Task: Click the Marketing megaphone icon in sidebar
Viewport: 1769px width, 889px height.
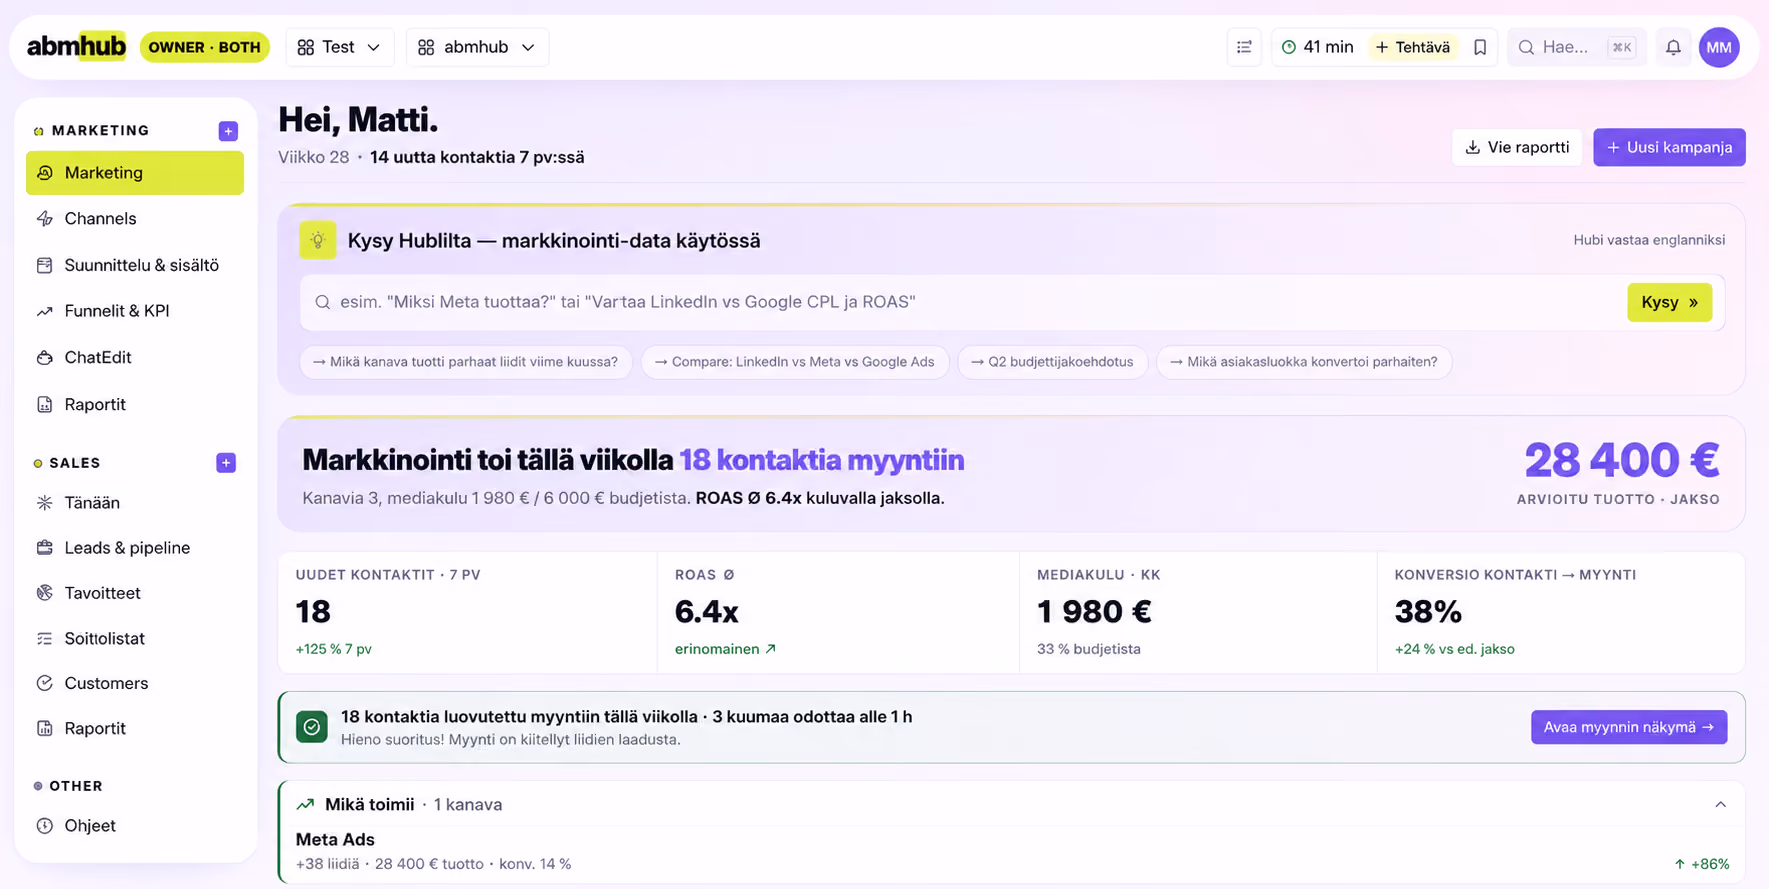Action: (45, 173)
